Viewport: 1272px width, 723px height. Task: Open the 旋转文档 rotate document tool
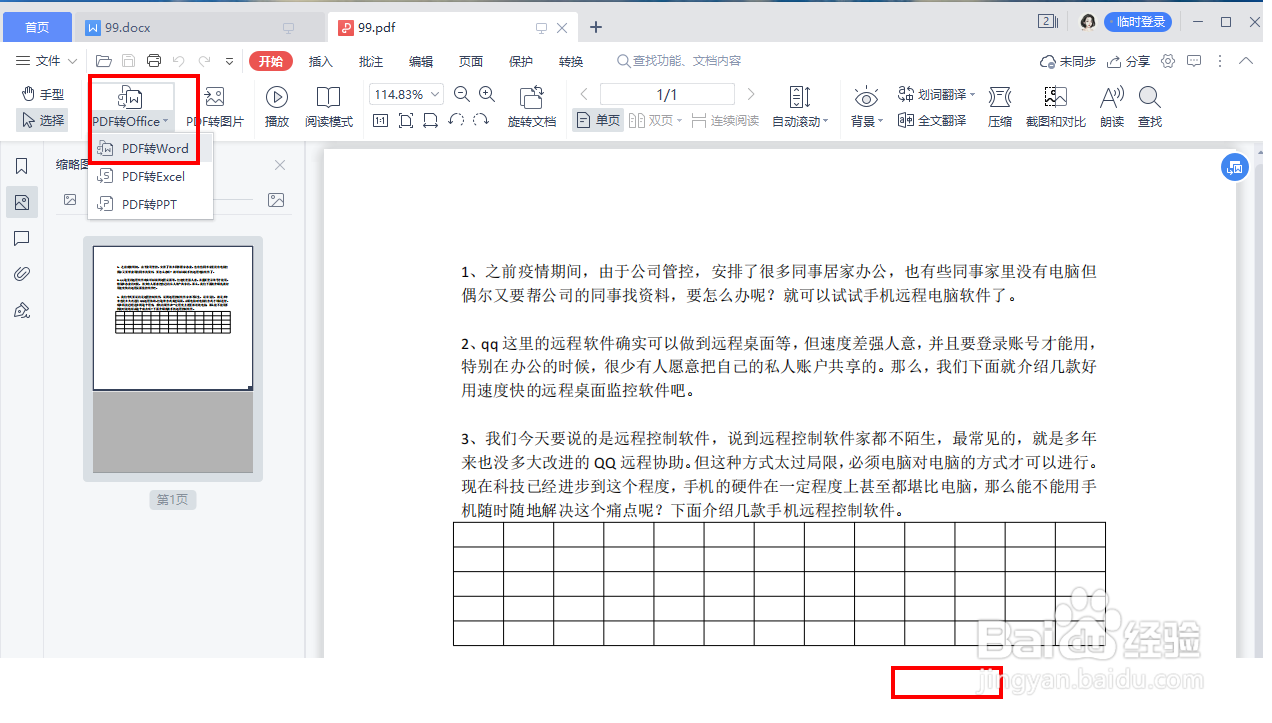(531, 103)
